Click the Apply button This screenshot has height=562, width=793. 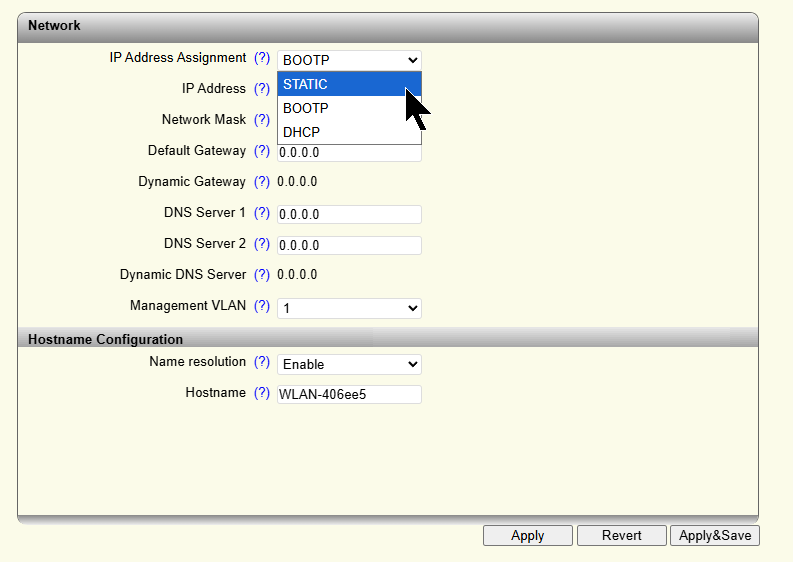click(x=527, y=536)
